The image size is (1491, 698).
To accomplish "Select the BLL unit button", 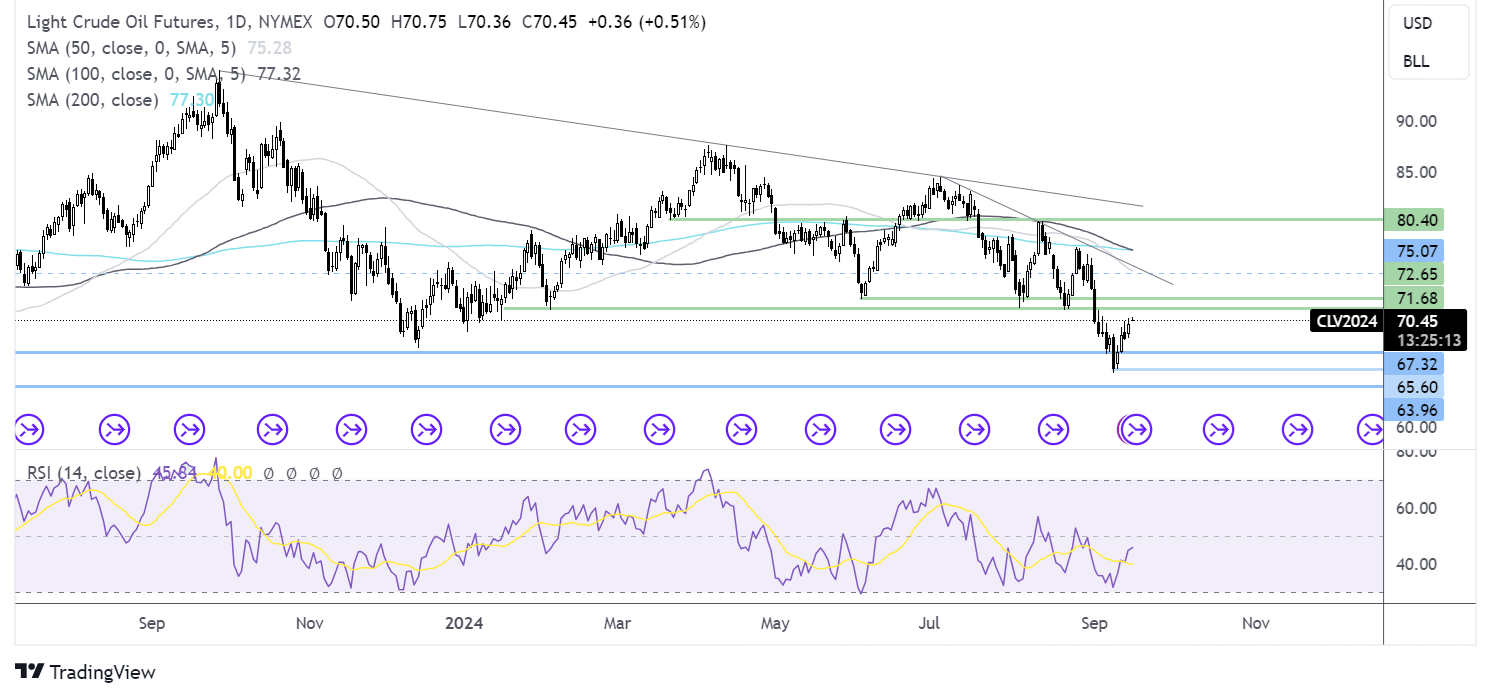I will click(1417, 61).
